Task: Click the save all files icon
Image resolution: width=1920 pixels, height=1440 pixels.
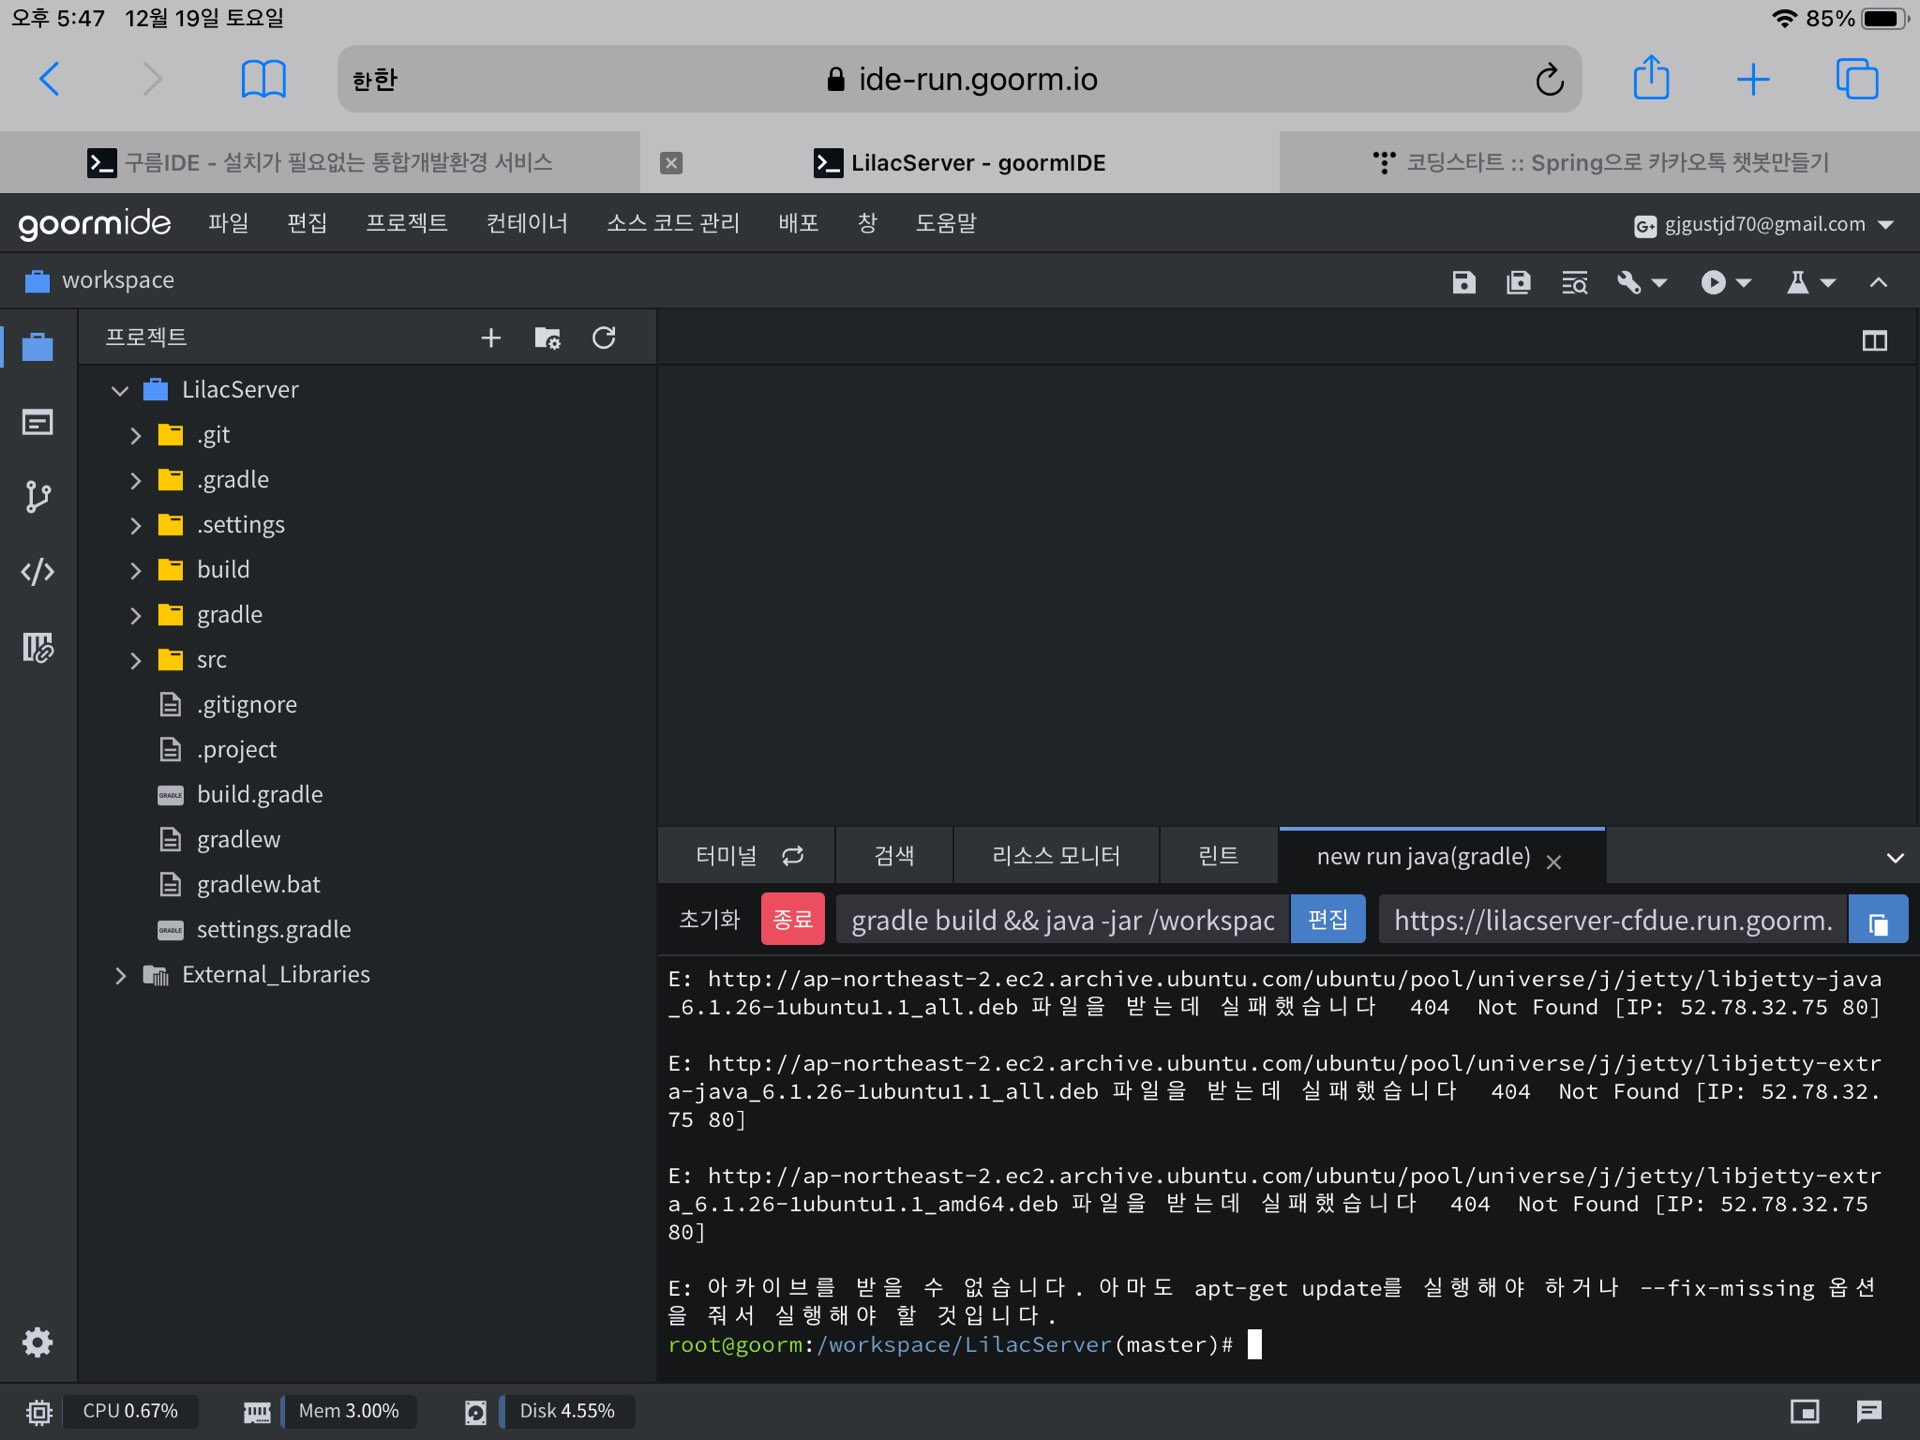Action: (1518, 283)
